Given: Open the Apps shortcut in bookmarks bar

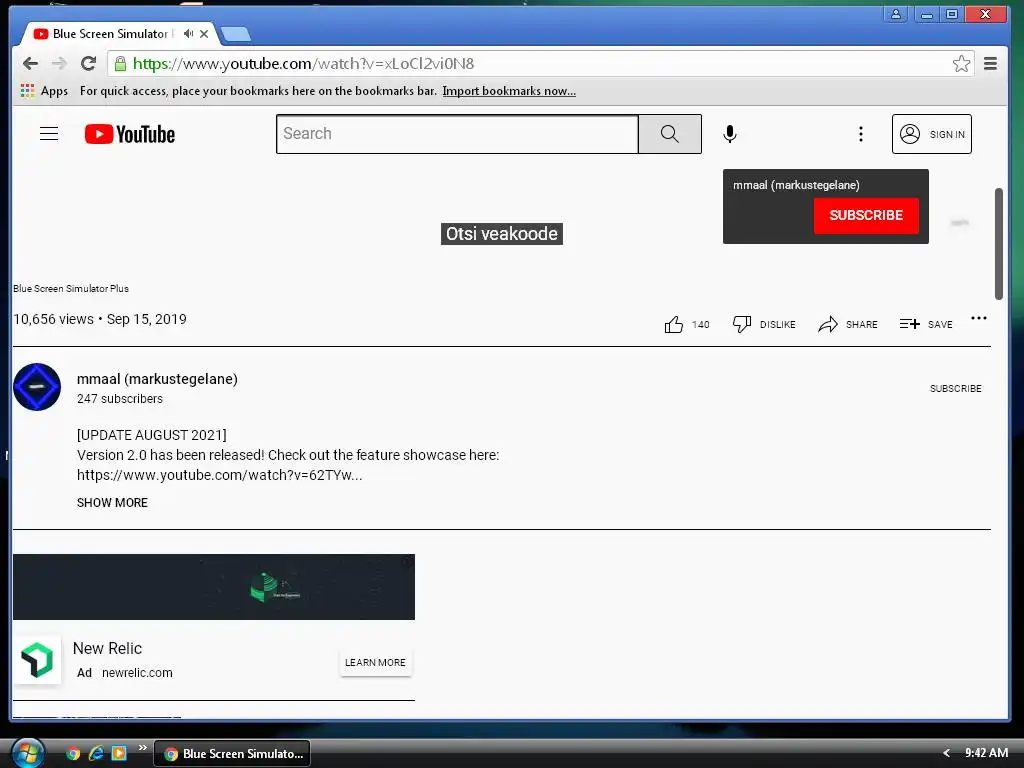Looking at the screenshot, I should 44,91.
